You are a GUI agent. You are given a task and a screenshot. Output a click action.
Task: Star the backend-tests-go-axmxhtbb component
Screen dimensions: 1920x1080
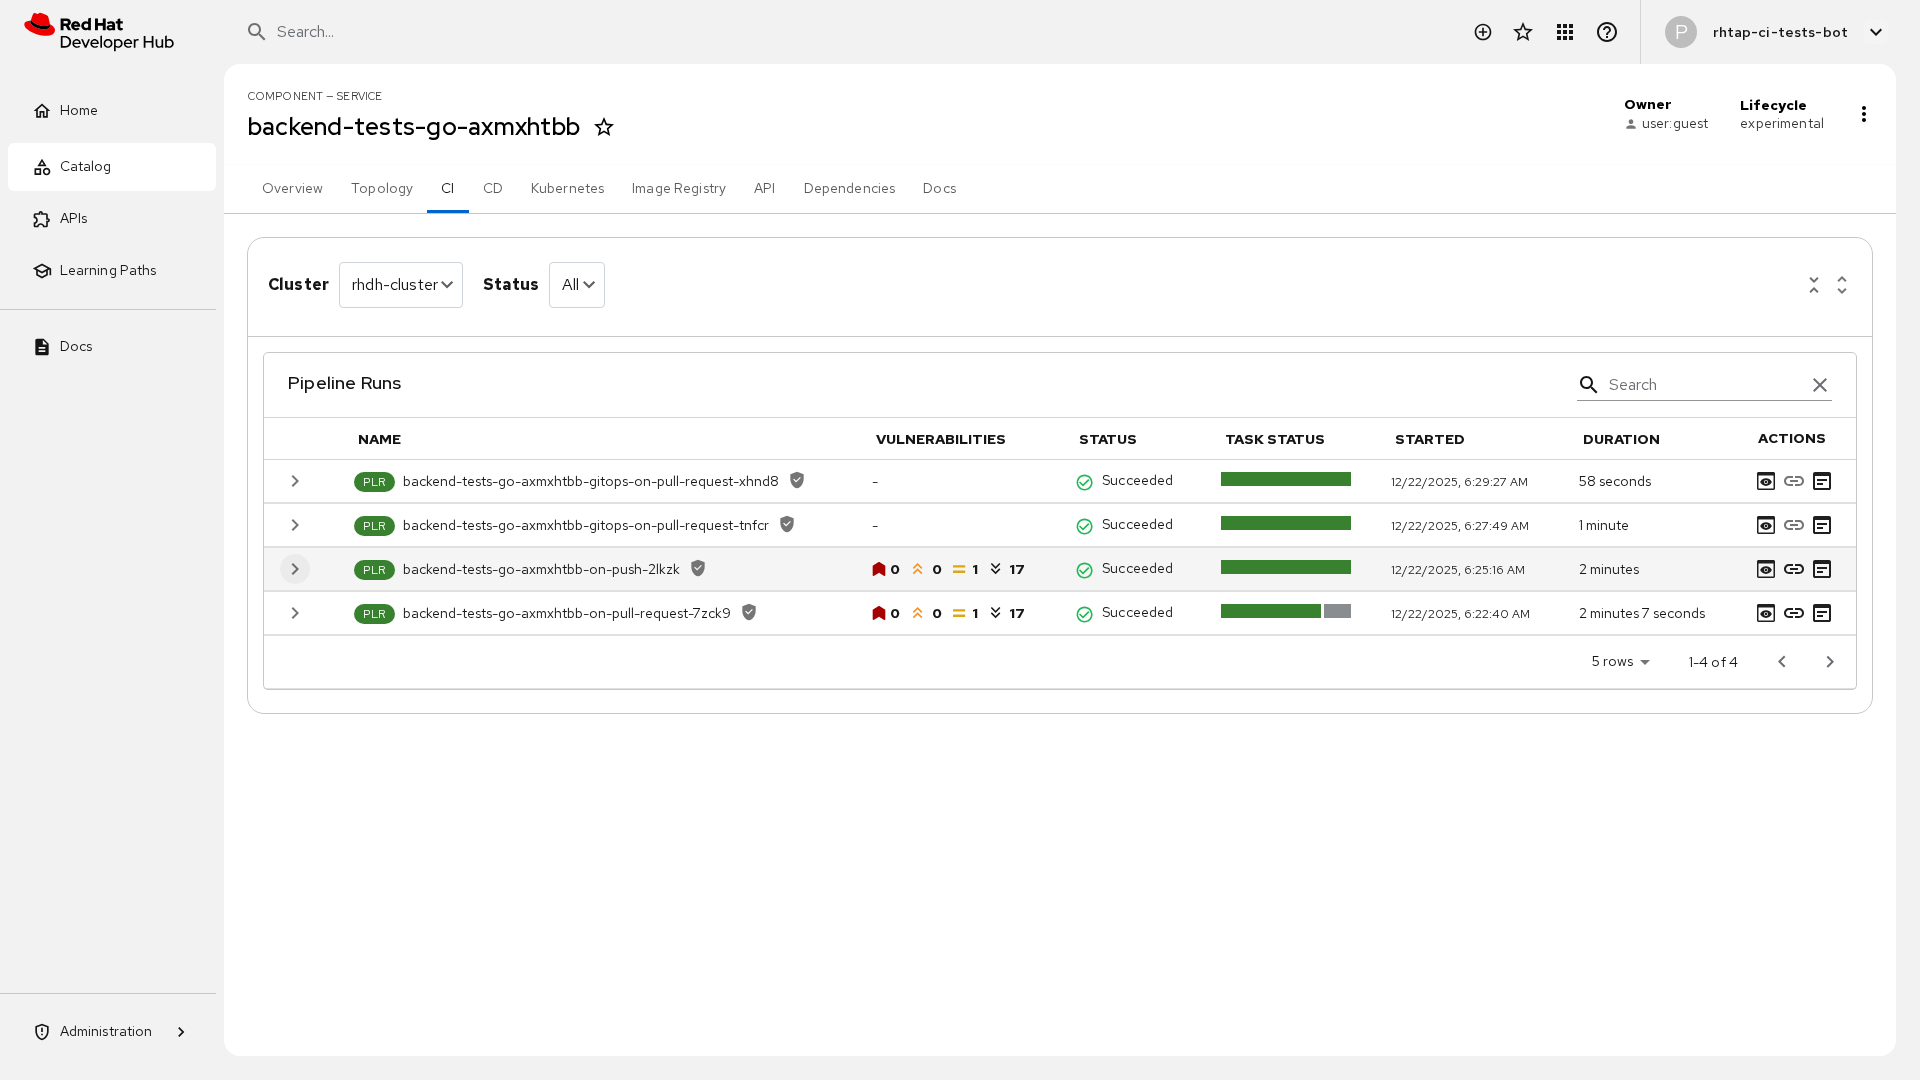pos(604,127)
